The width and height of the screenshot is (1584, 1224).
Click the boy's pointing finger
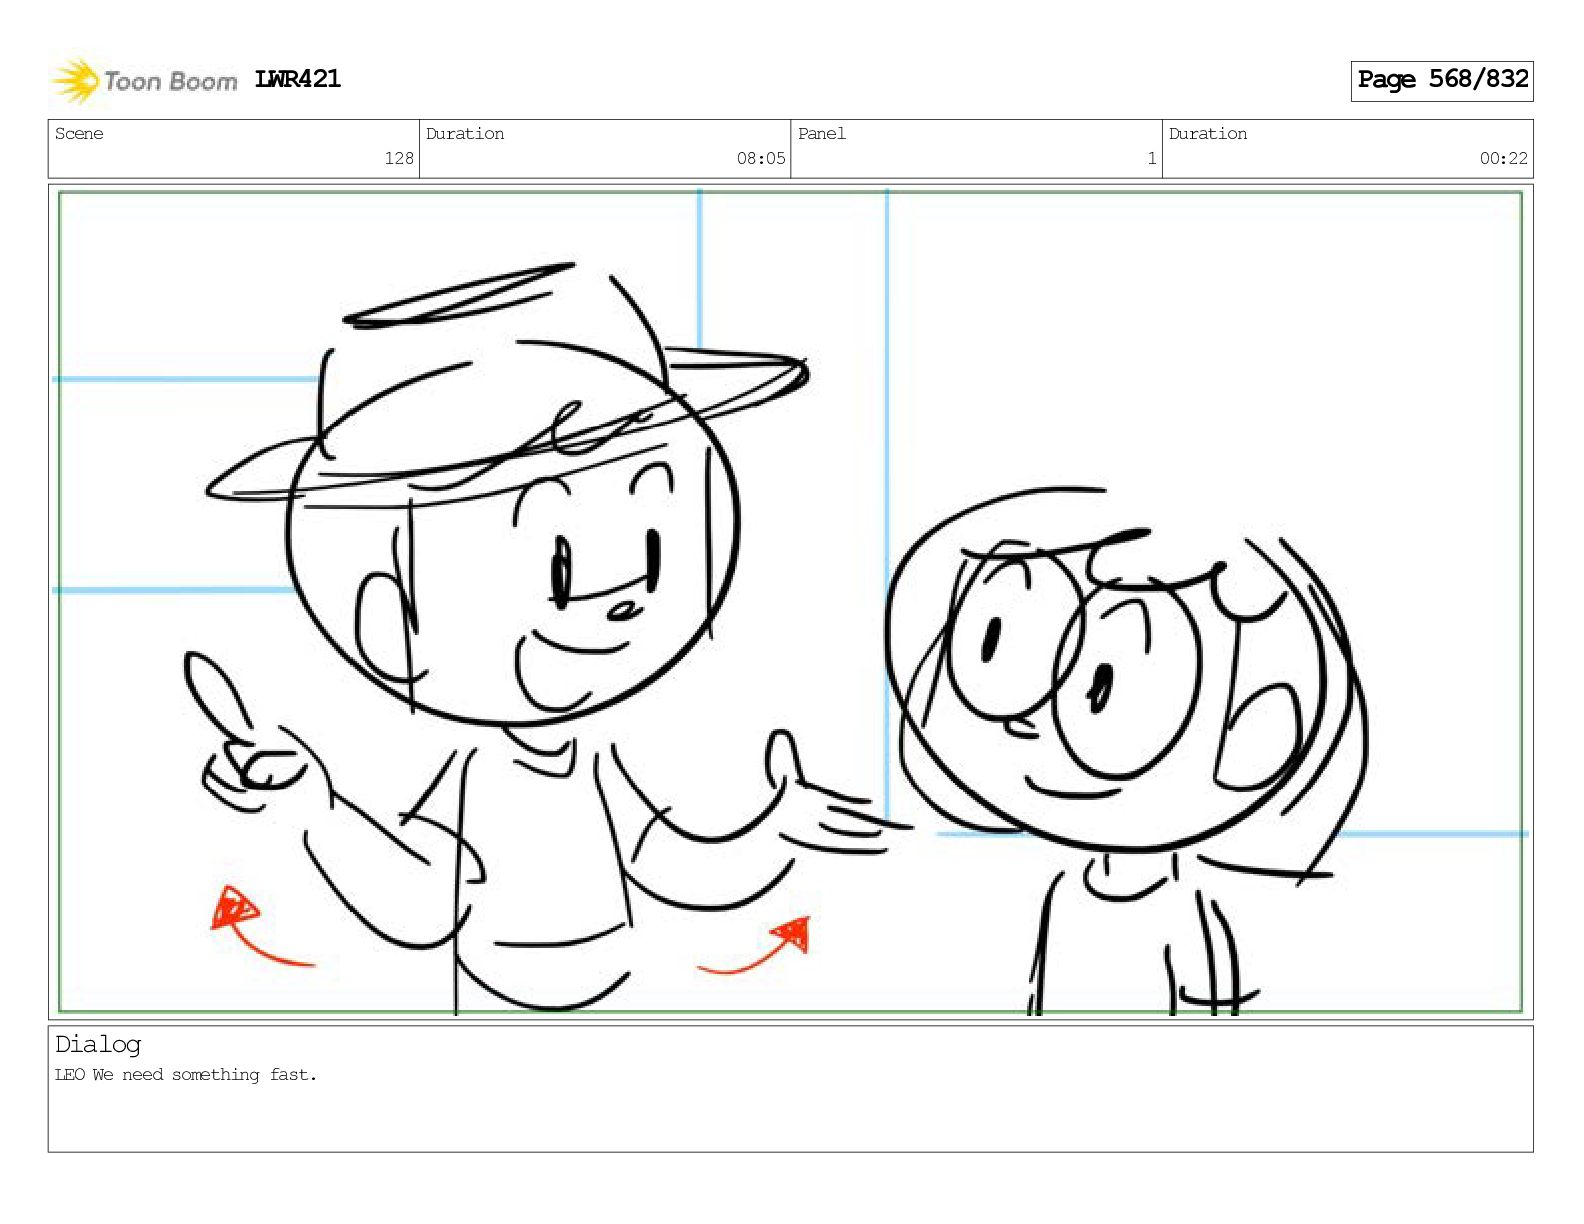(215, 696)
